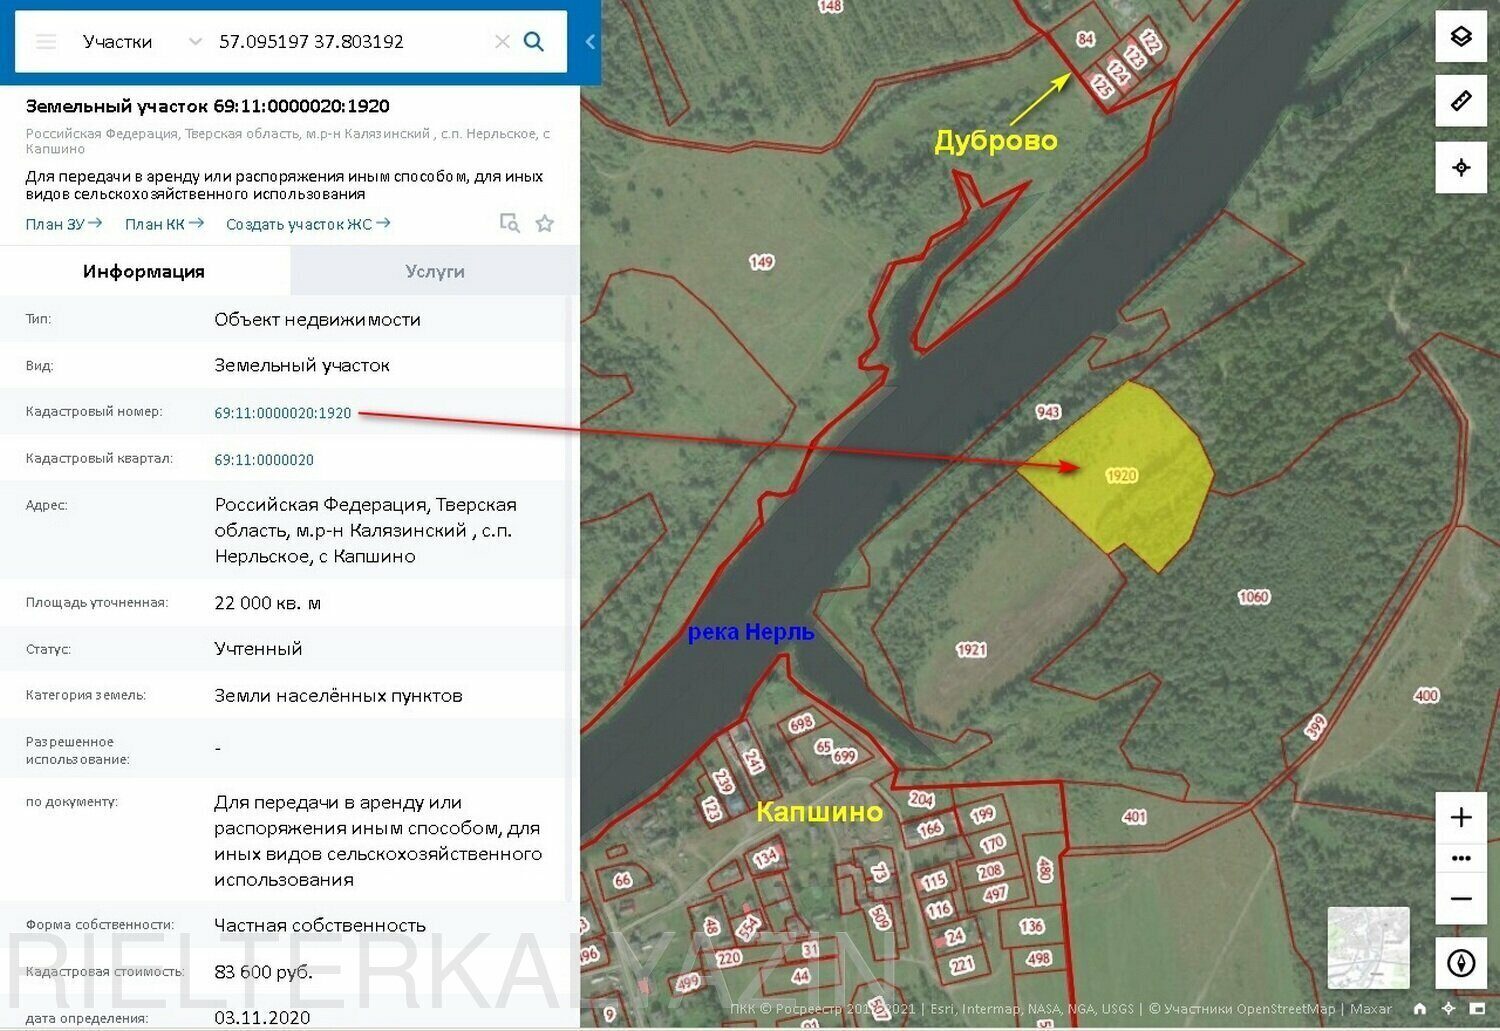Open the overview minimap thumbnail
The height and width of the screenshot is (1031, 1500).
pos(1368,948)
